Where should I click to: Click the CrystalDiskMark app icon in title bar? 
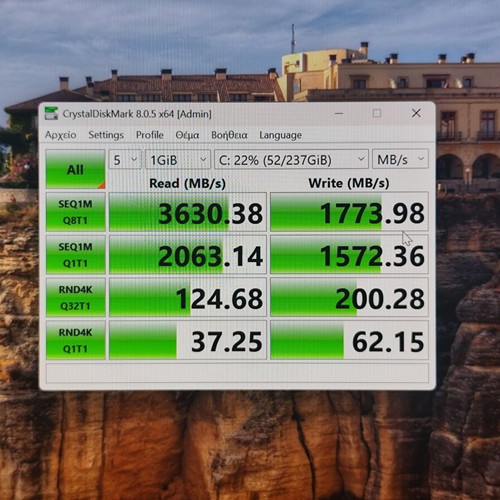tap(51, 113)
